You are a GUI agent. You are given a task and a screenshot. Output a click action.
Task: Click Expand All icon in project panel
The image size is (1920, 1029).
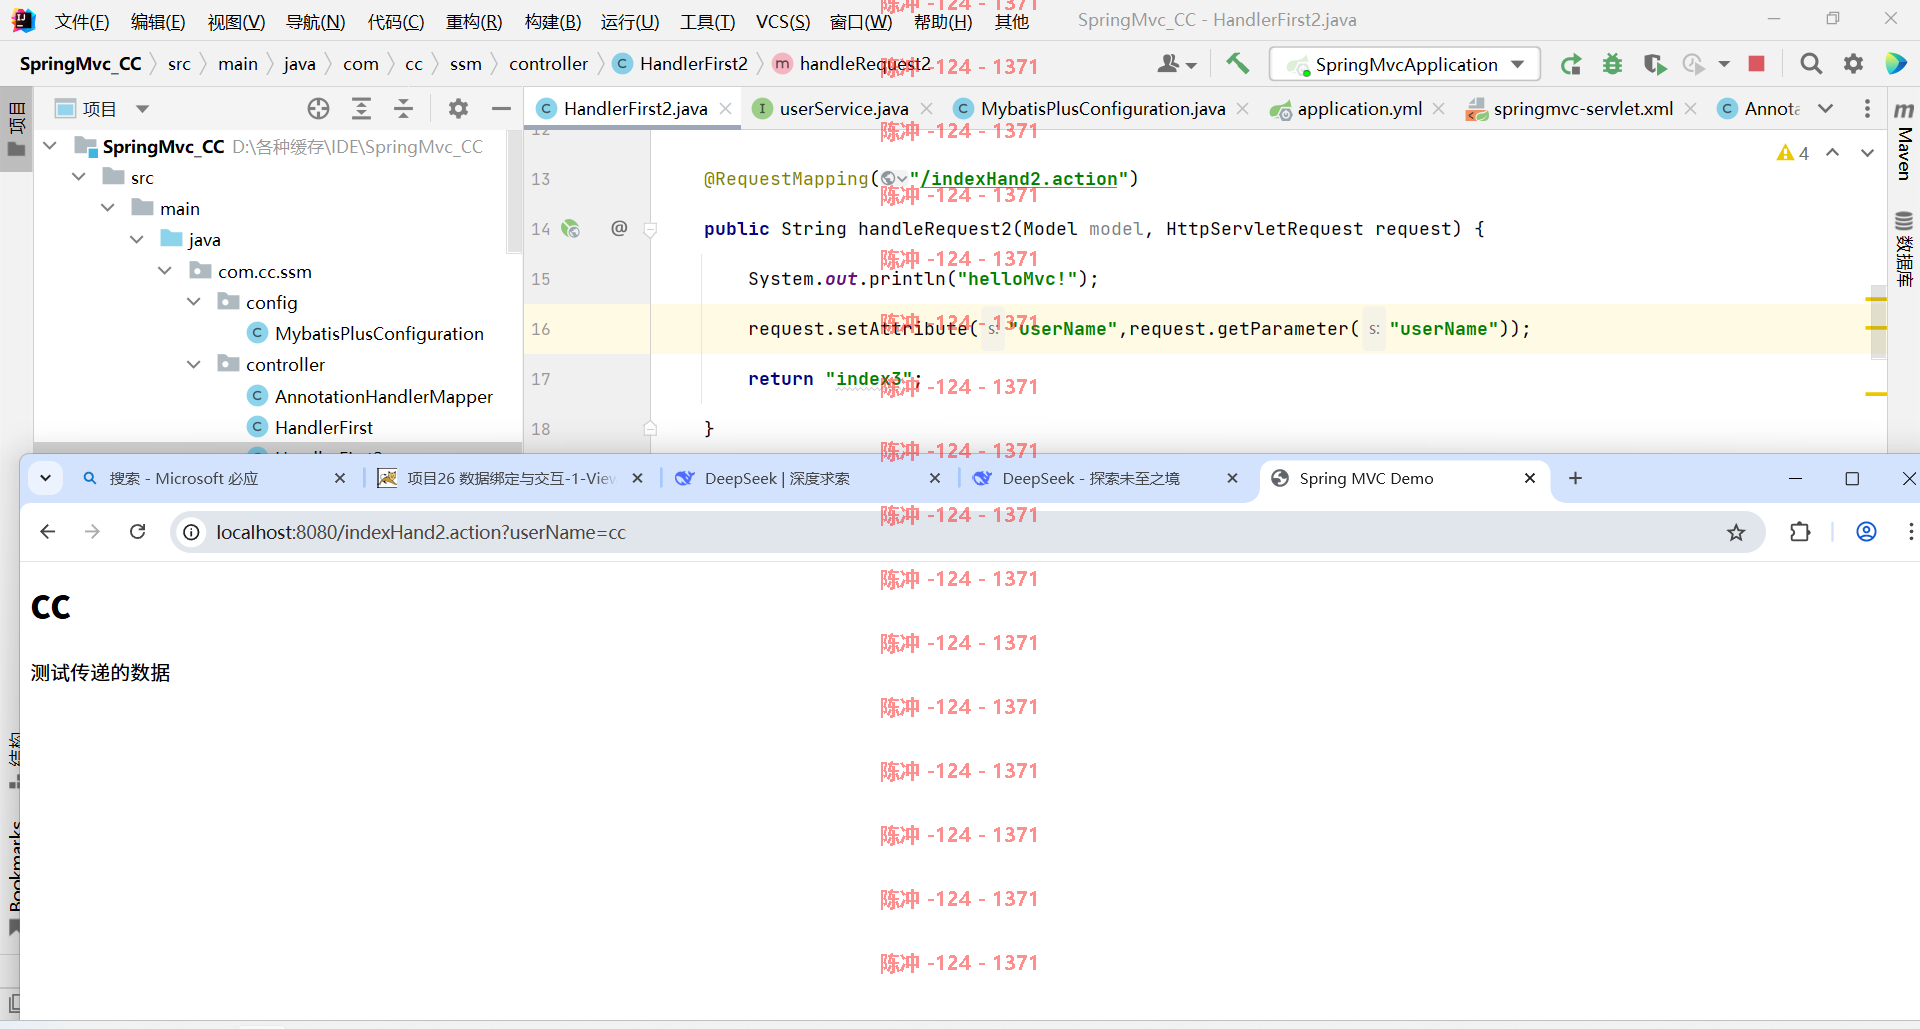[x=361, y=109]
